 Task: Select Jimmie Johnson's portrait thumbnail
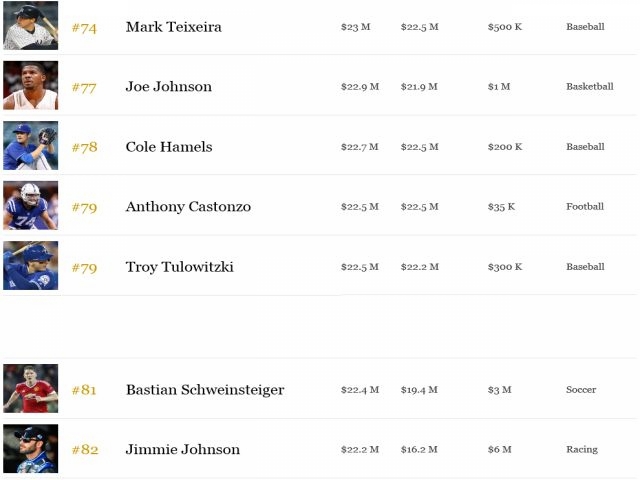[31, 448]
